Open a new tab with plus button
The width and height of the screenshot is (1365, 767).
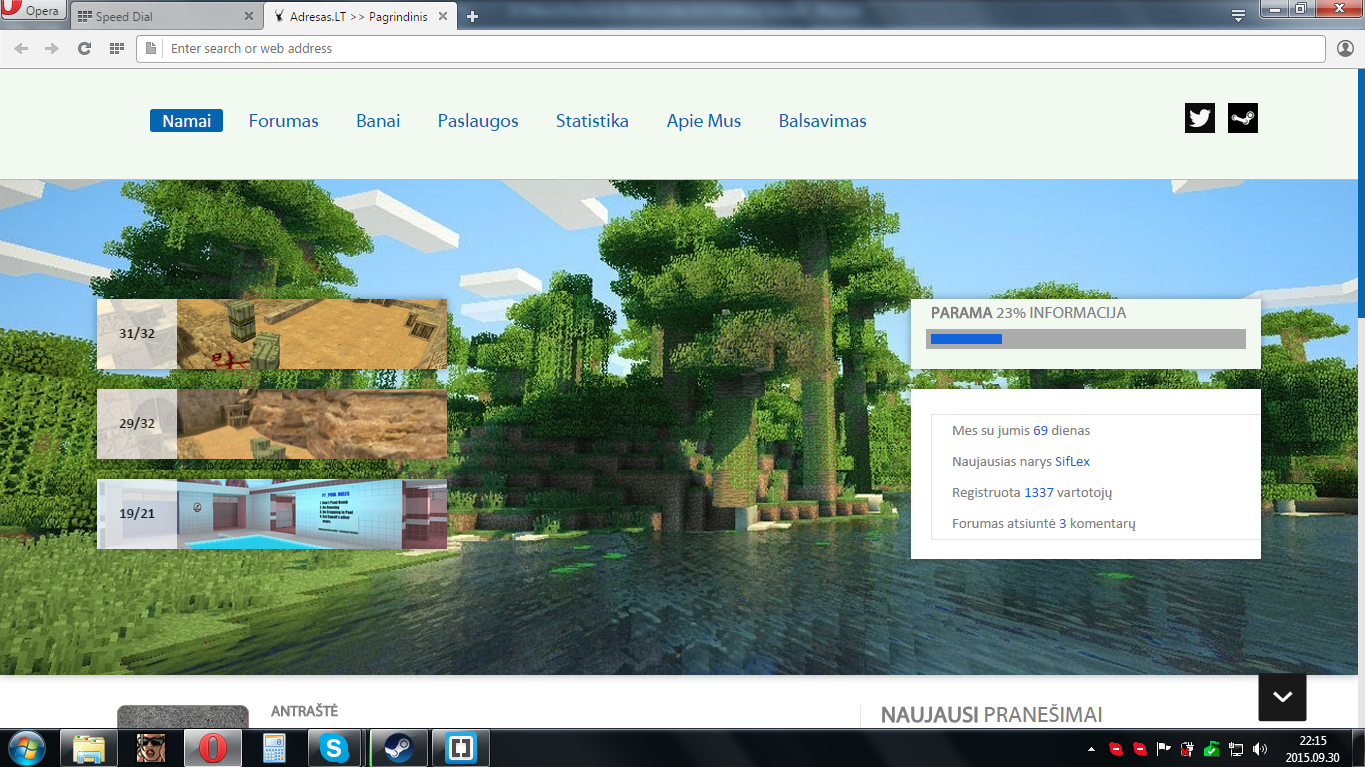tap(472, 16)
